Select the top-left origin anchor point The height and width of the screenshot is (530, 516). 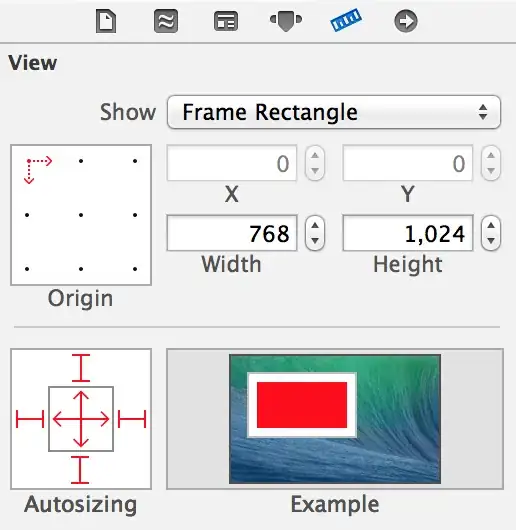point(29,161)
